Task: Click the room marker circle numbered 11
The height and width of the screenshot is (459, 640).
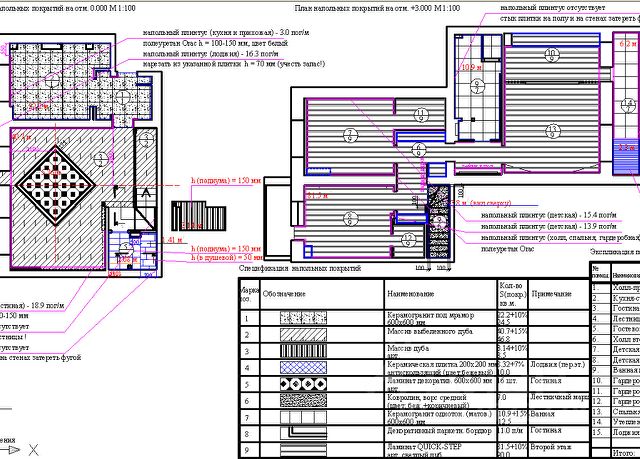Action: [x=421, y=115]
